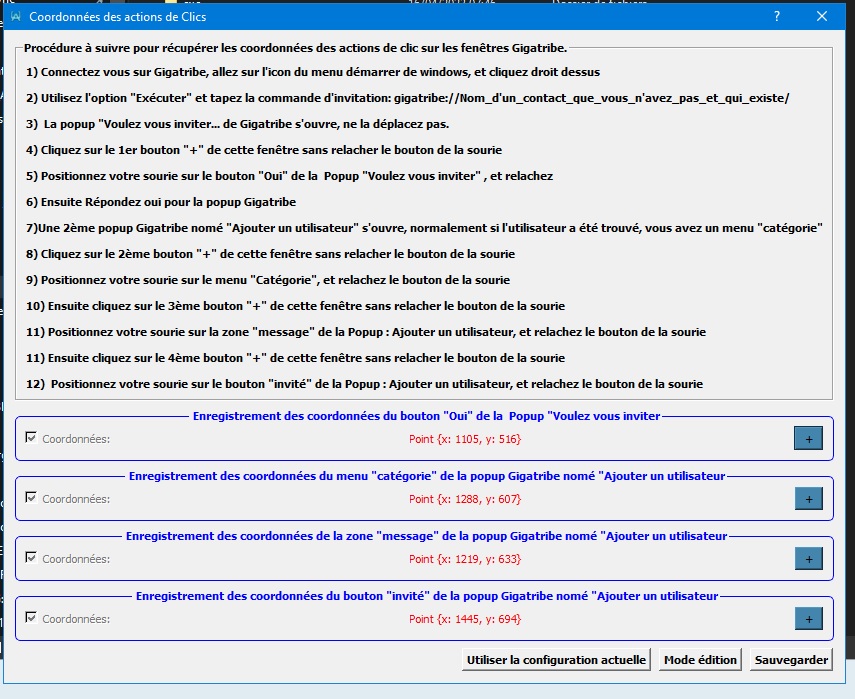The image size is (855, 699).
Task: Toggle Coordonnées checkbox in "Oui" button group
Action: [31, 438]
